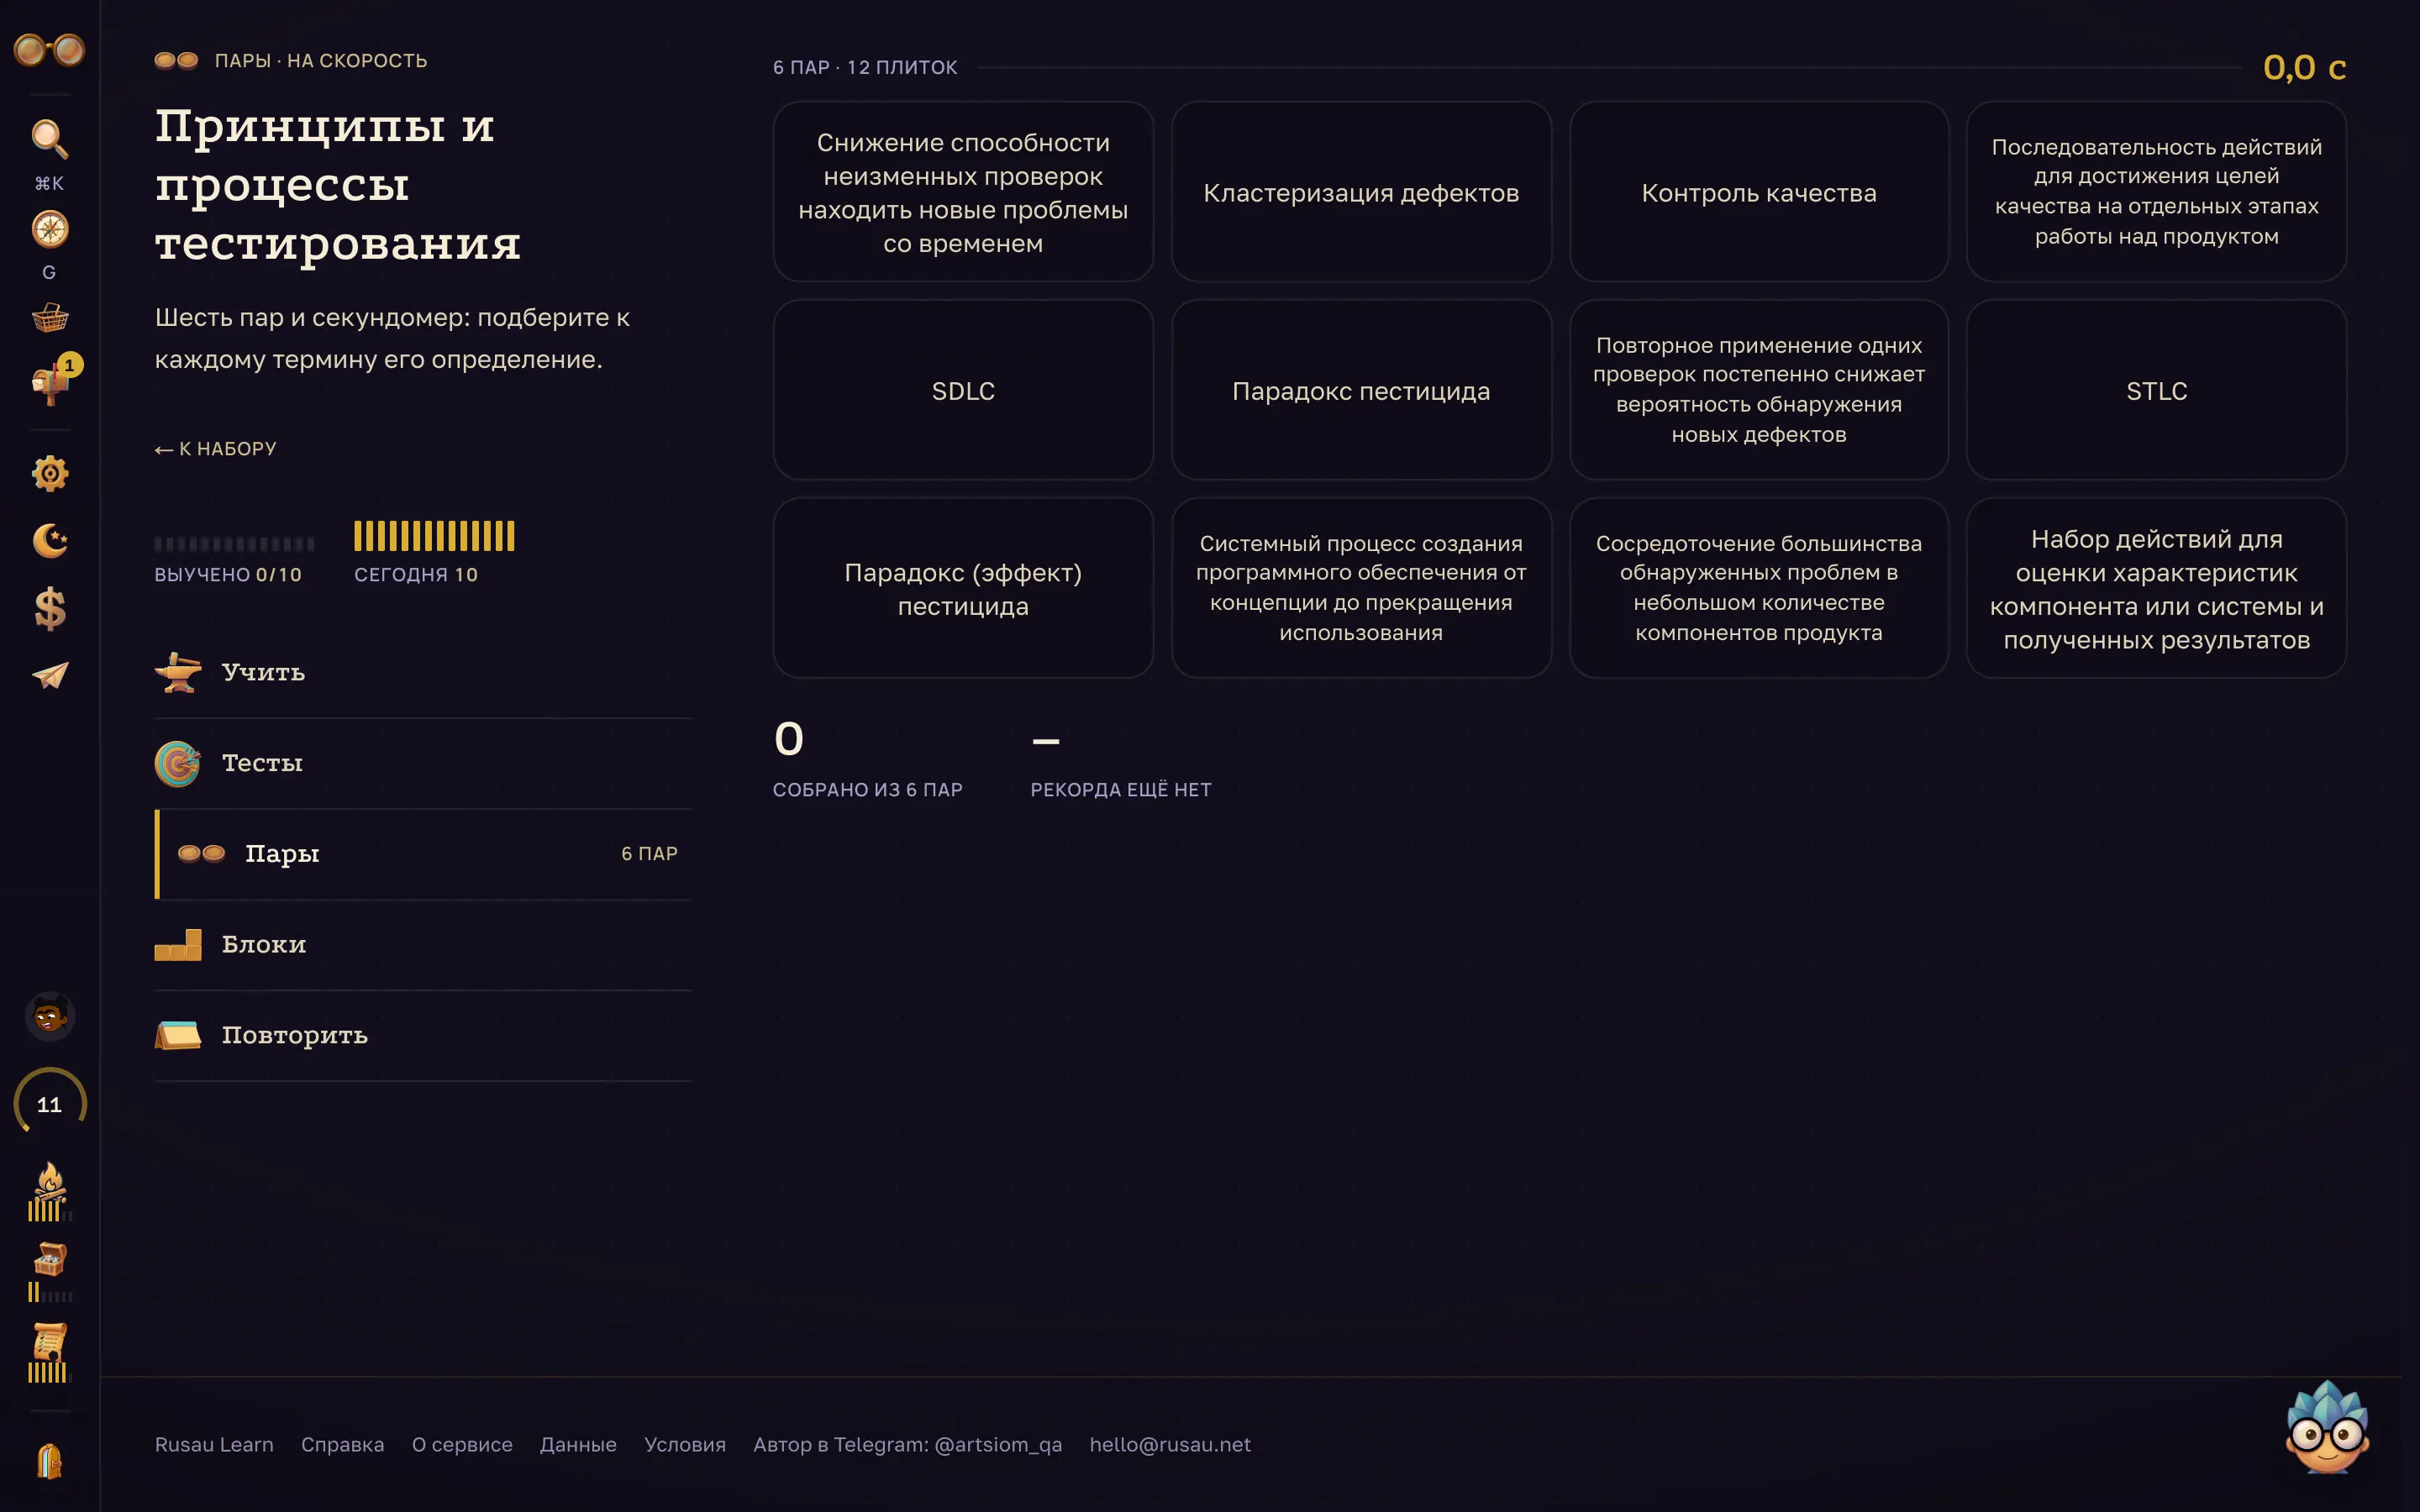Image resolution: width=2420 pixels, height=1512 pixels.
Task: Open settings via the gear icon
Action: coord(49,473)
